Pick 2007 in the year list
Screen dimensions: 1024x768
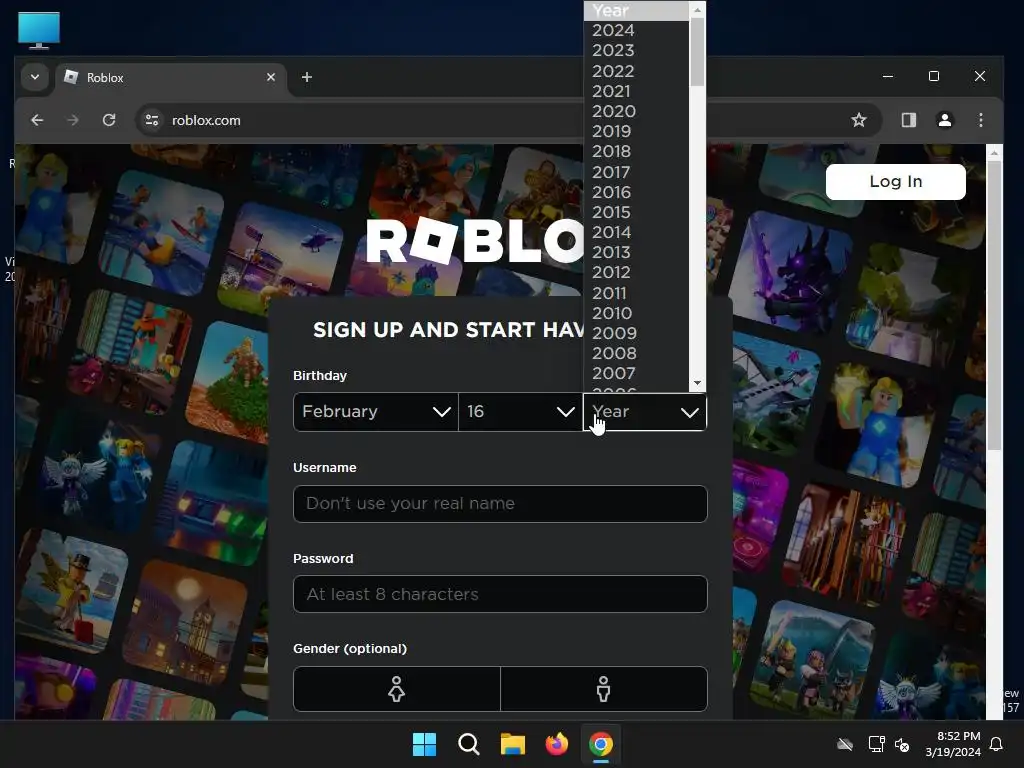coord(635,374)
